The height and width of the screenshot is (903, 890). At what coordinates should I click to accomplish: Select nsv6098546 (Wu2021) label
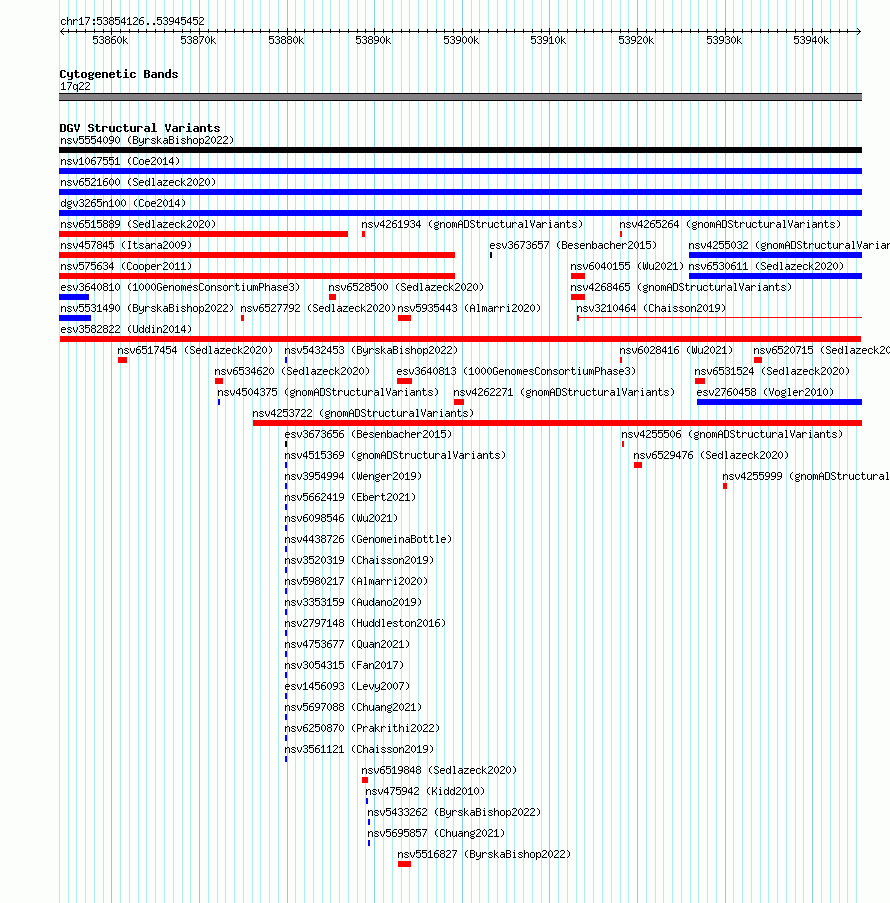pyautogui.click(x=342, y=518)
